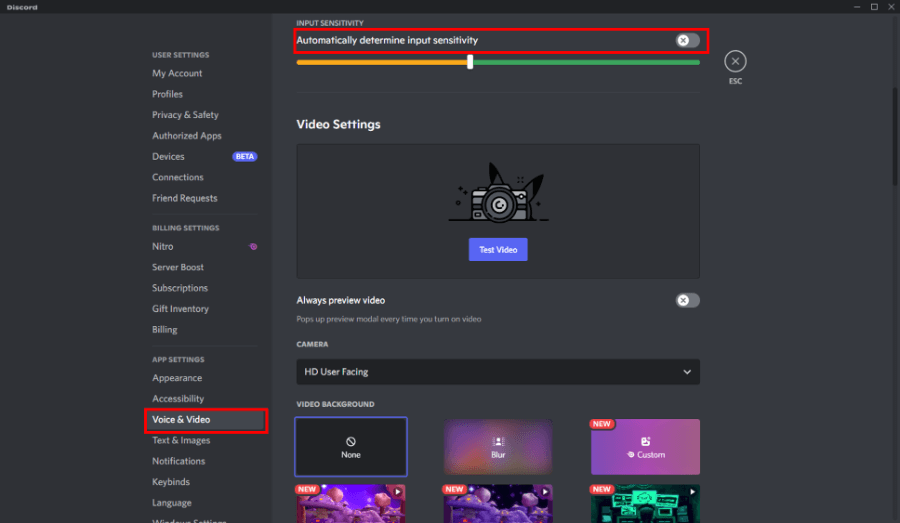Open Language settings

pos(172,502)
